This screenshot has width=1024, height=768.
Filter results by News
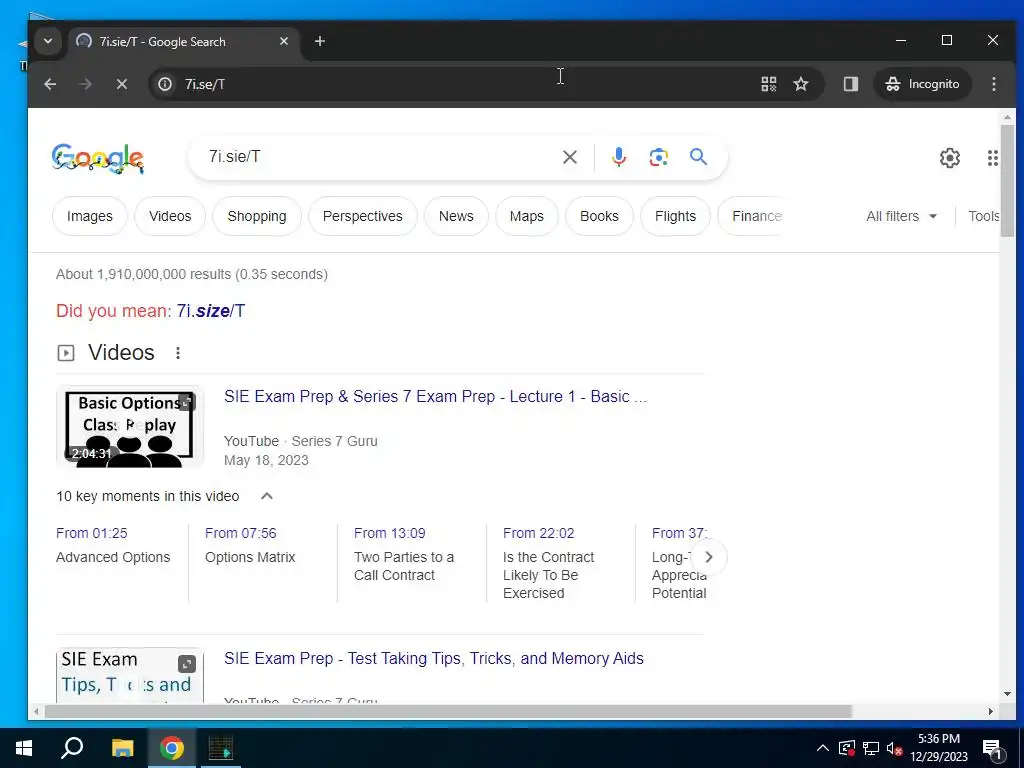pos(456,216)
